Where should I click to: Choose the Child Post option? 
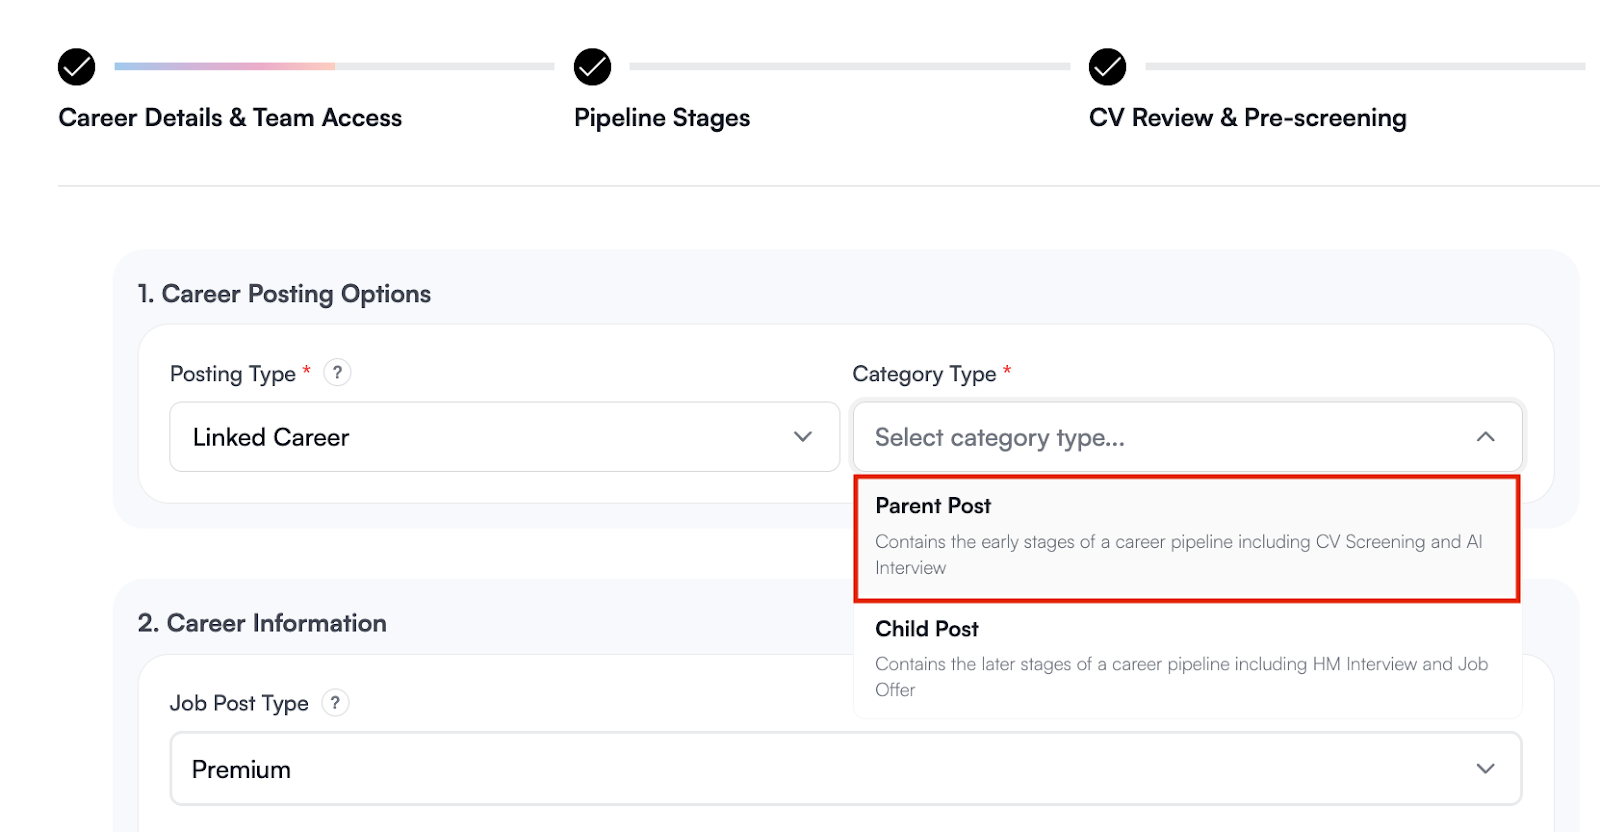(1186, 658)
